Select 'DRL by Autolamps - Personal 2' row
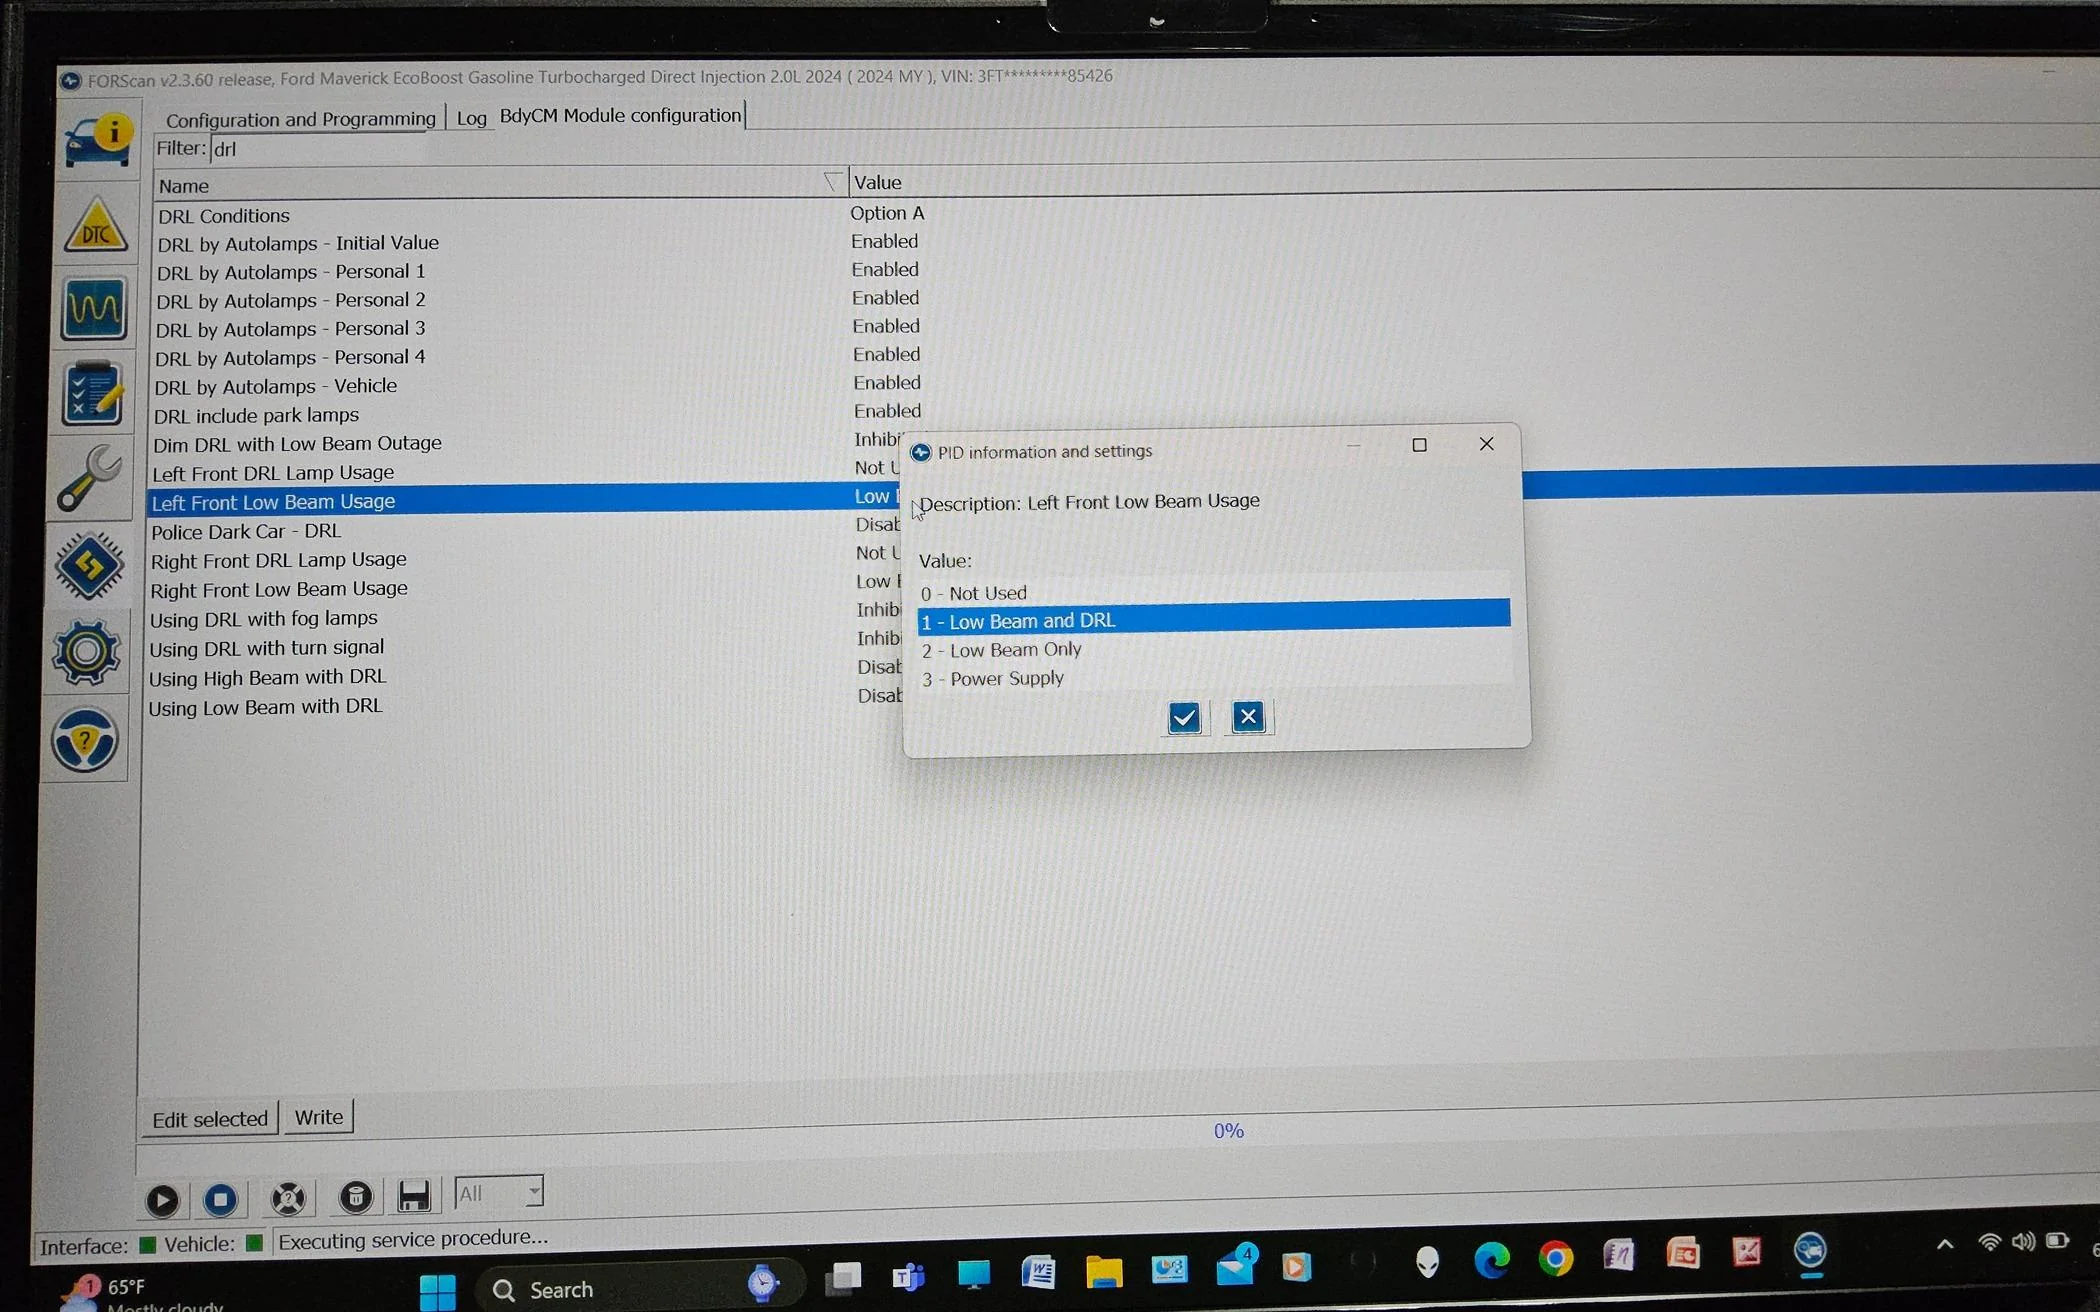Viewport: 2100px width, 1312px height. click(291, 301)
